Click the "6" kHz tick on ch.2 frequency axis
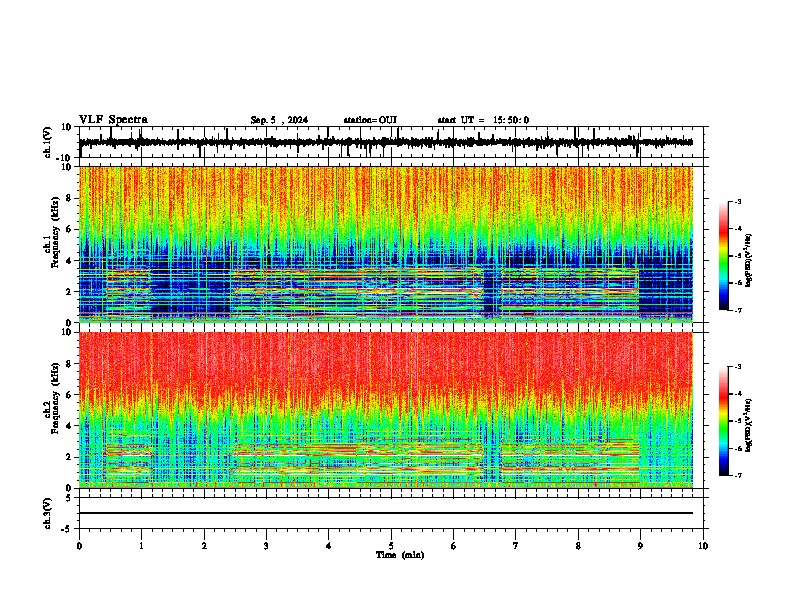 (x=69, y=395)
